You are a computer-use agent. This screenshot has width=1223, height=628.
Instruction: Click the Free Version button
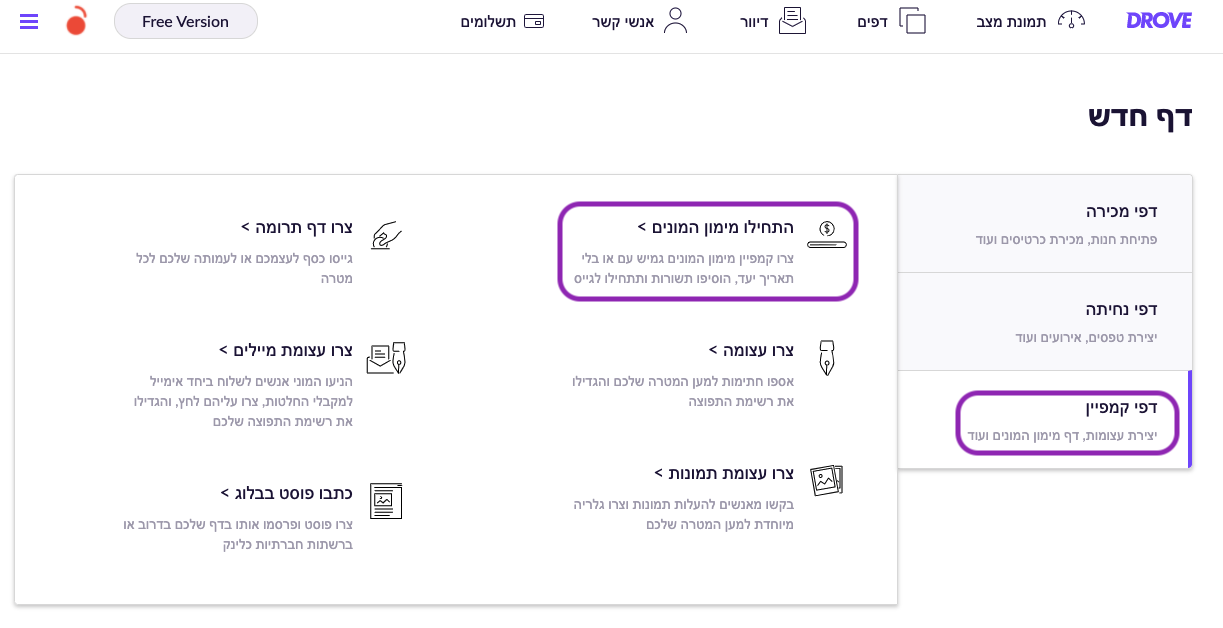[186, 21]
